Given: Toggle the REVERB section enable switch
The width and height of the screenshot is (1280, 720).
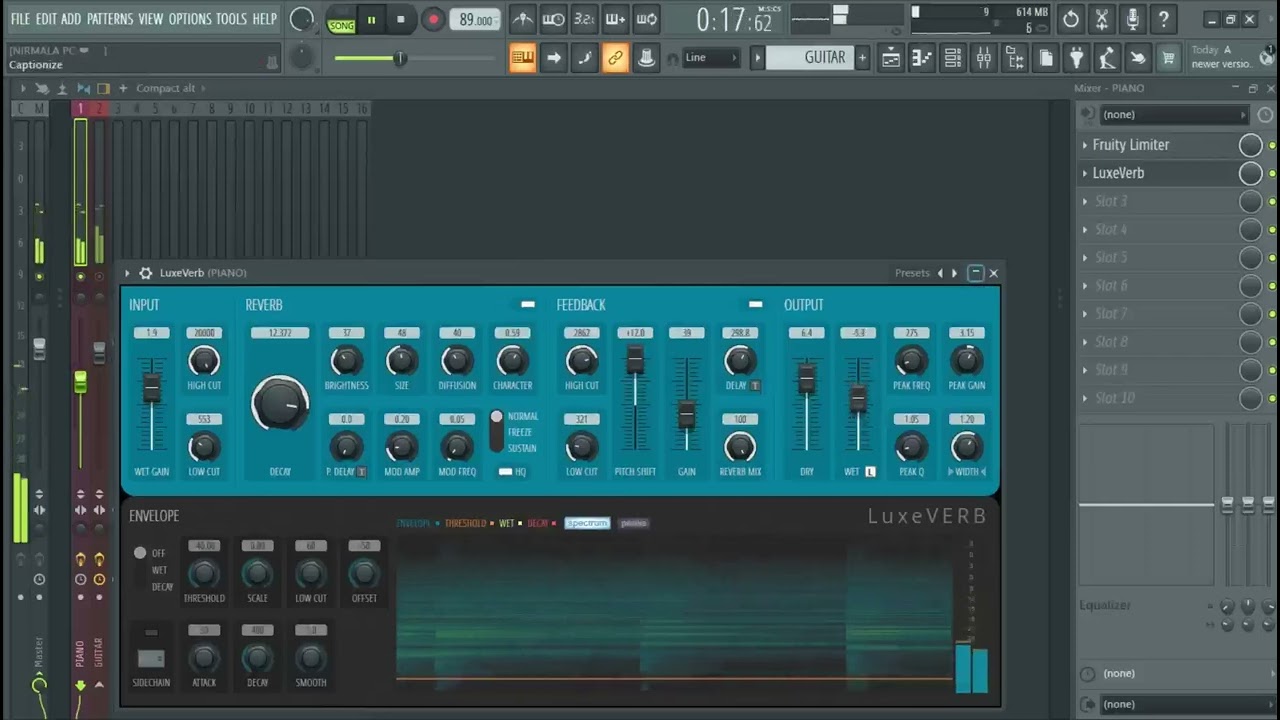Looking at the screenshot, I should pos(528,305).
